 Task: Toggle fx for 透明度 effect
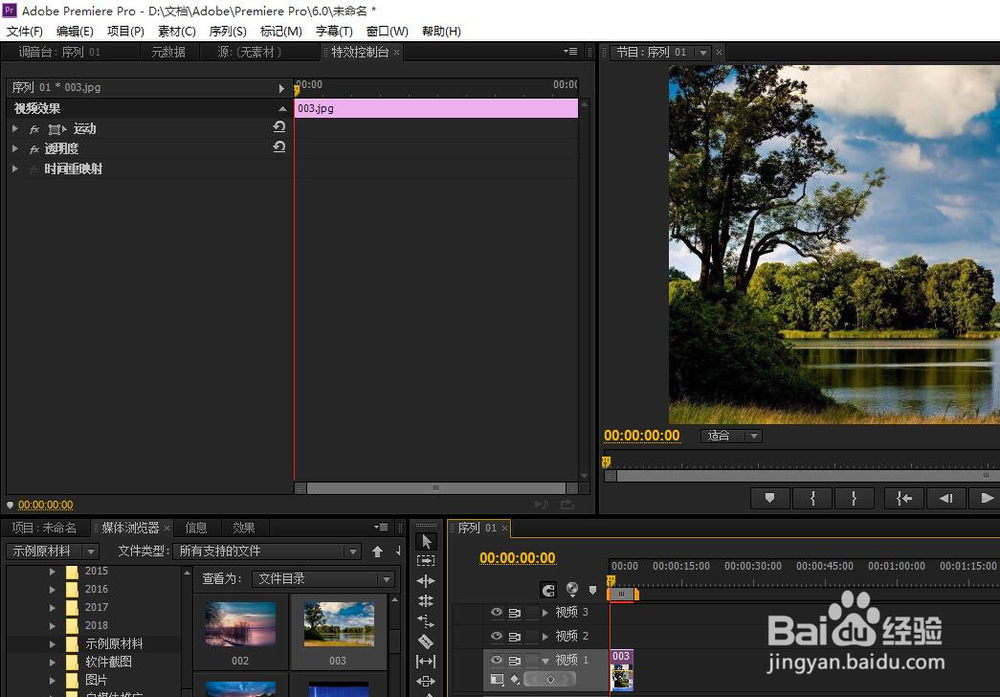34,149
